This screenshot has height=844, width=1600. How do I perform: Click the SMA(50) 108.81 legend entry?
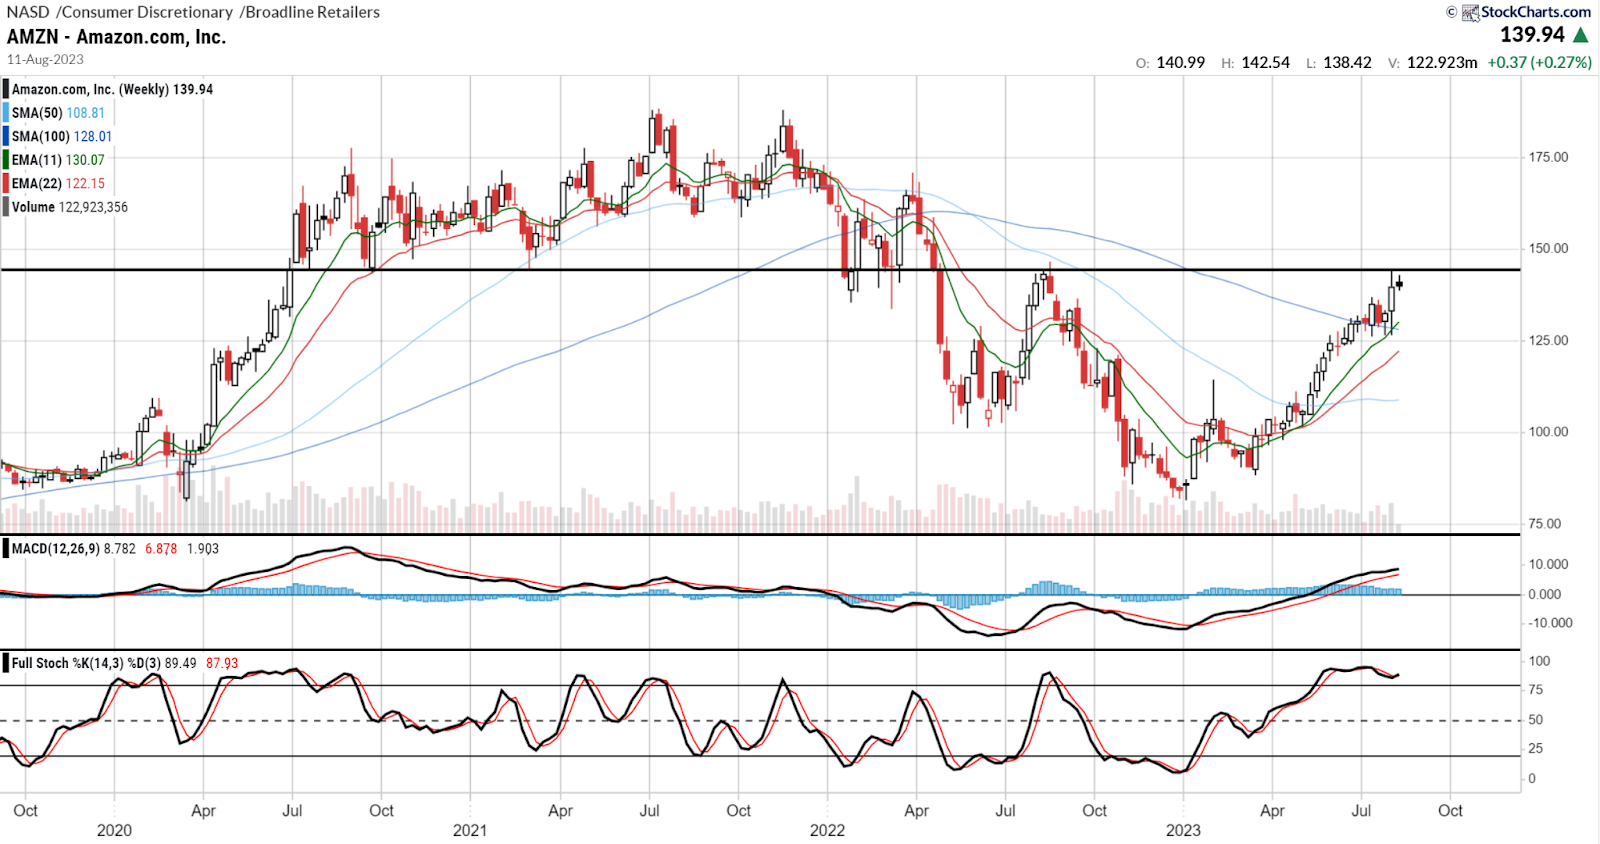(x=58, y=113)
